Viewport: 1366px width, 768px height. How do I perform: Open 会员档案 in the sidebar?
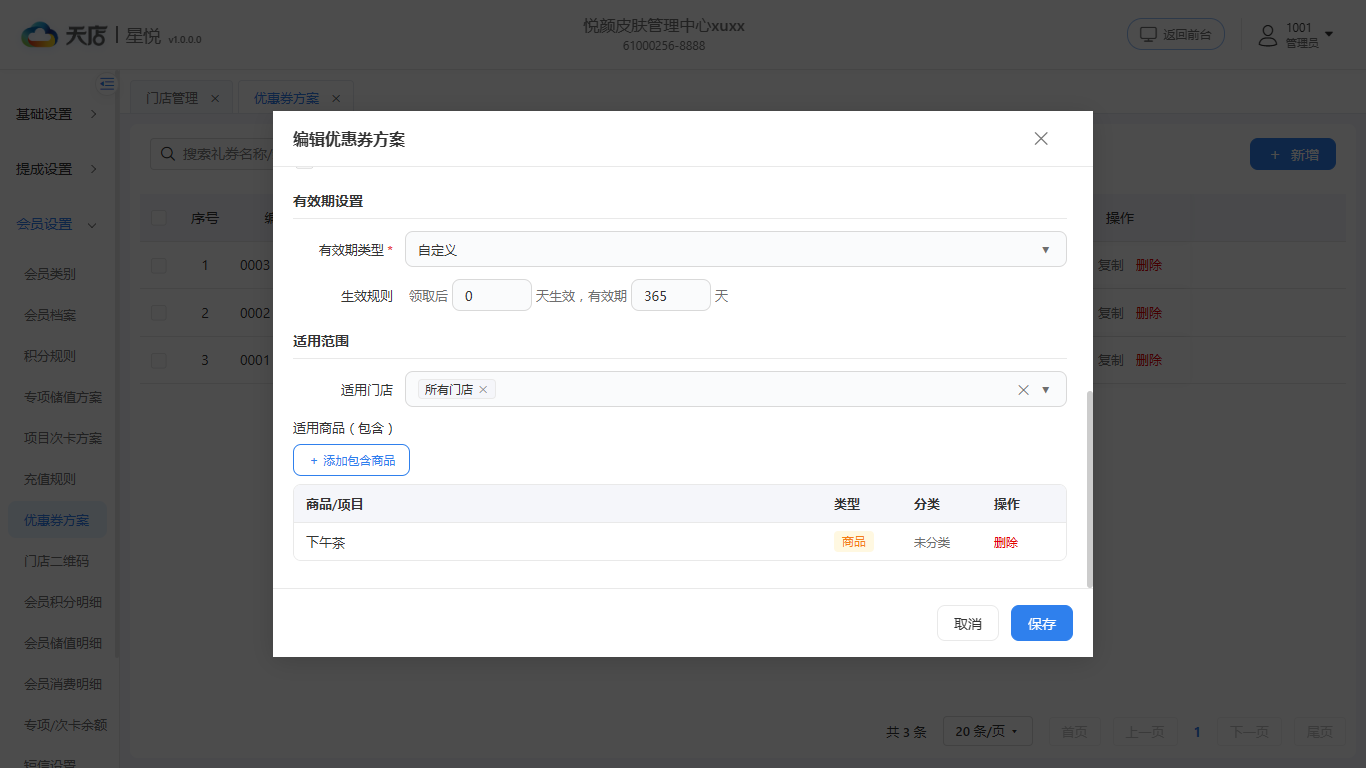click(50, 315)
